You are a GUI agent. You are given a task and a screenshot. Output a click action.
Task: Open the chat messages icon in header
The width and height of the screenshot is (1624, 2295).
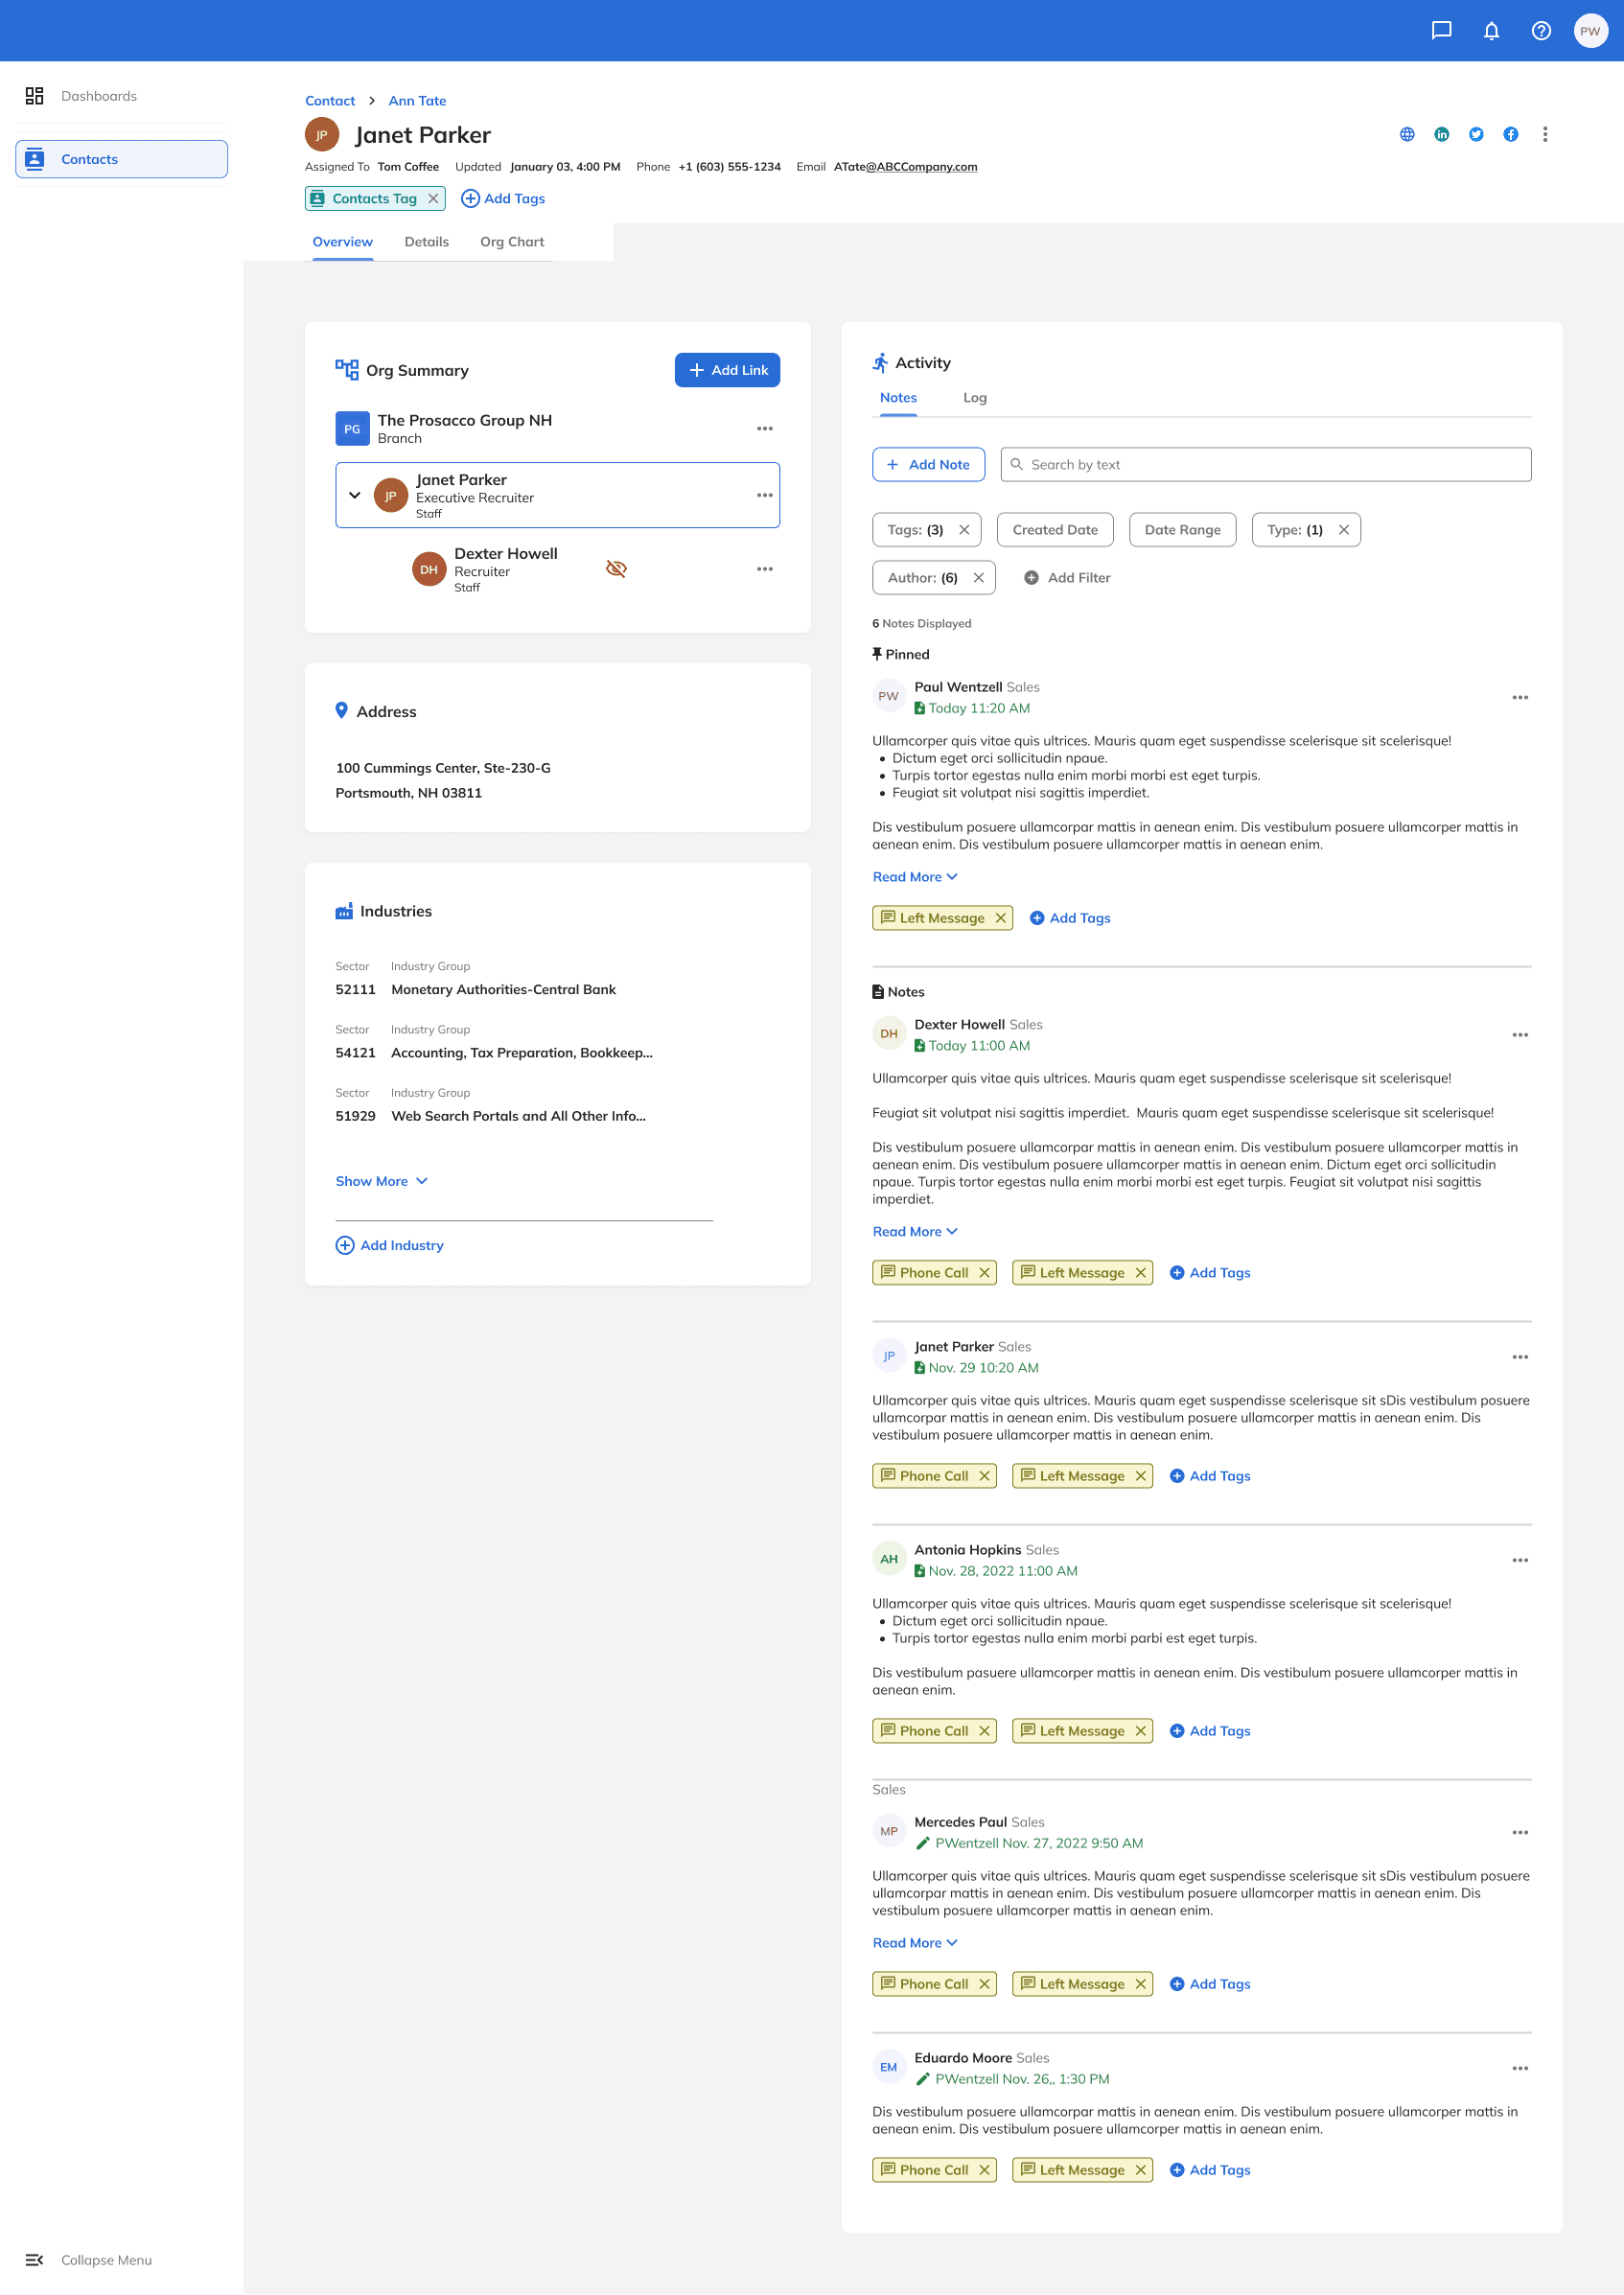pyautogui.click(x=1441, y=31)
